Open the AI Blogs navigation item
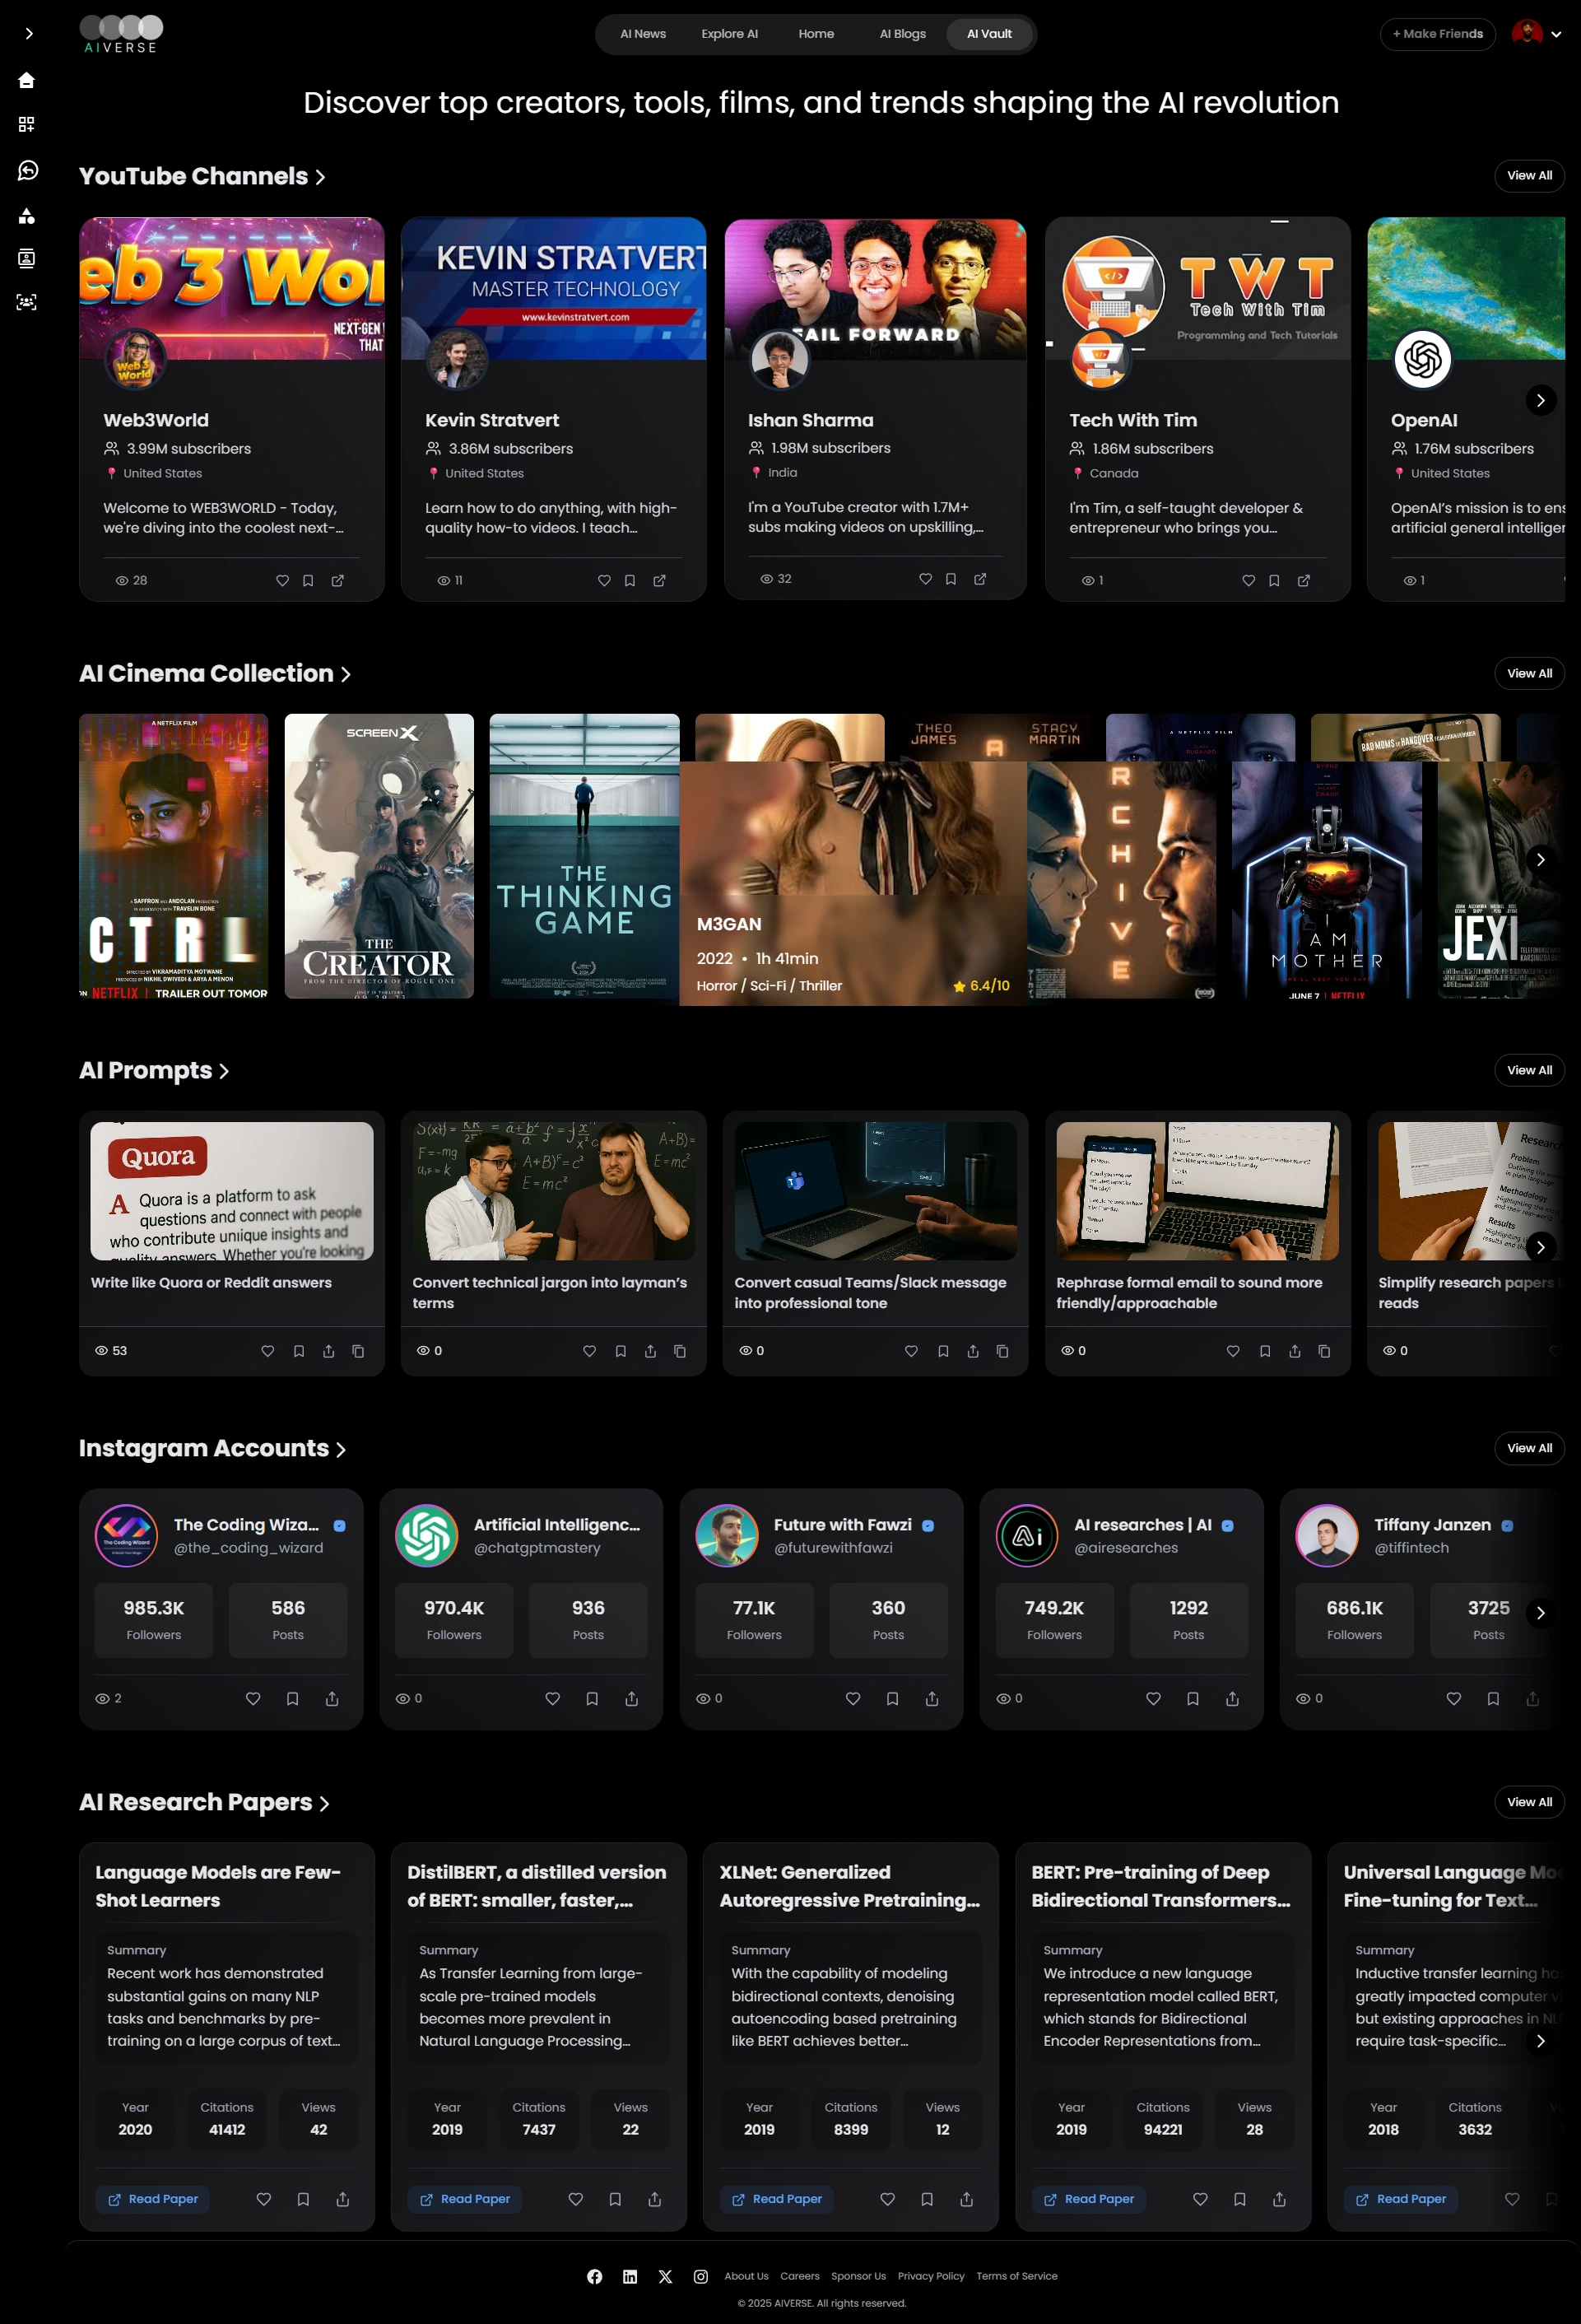The height and width of the screenshot is (2324, 1581). (x=901, y=33)
